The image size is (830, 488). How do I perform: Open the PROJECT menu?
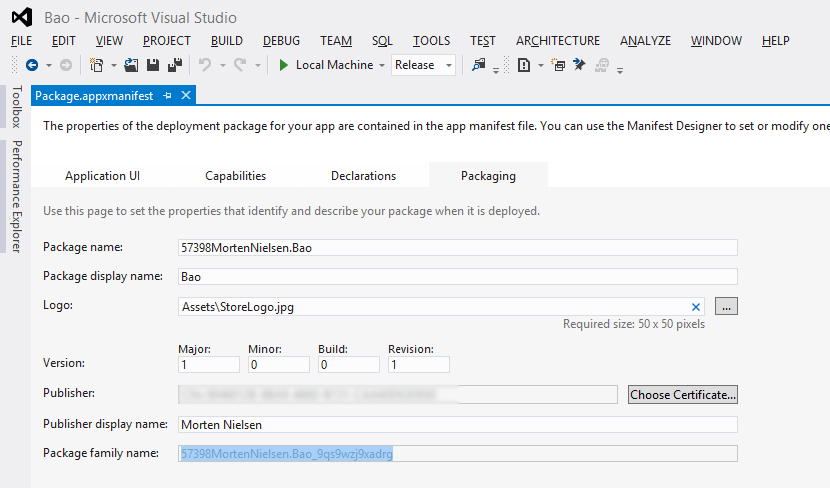pos(167,41)
